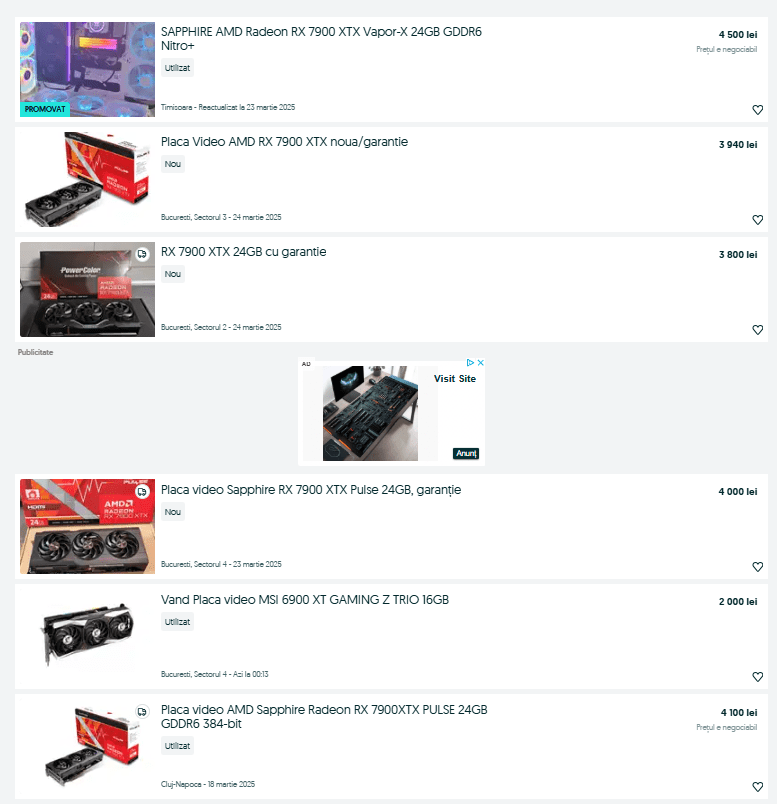
Task: Open the MSI triple-fan card thumbnail
Action: pos(87,634)
